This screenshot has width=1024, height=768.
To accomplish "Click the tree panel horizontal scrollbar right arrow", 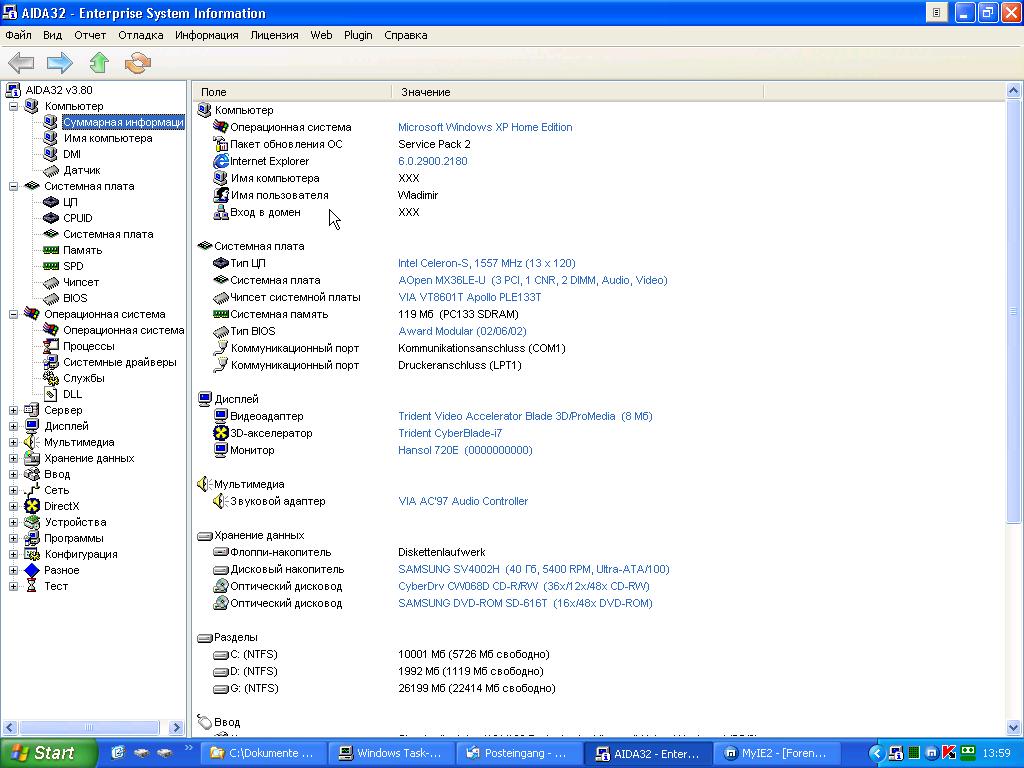I will pyautogui.click(x=176, y=727).
